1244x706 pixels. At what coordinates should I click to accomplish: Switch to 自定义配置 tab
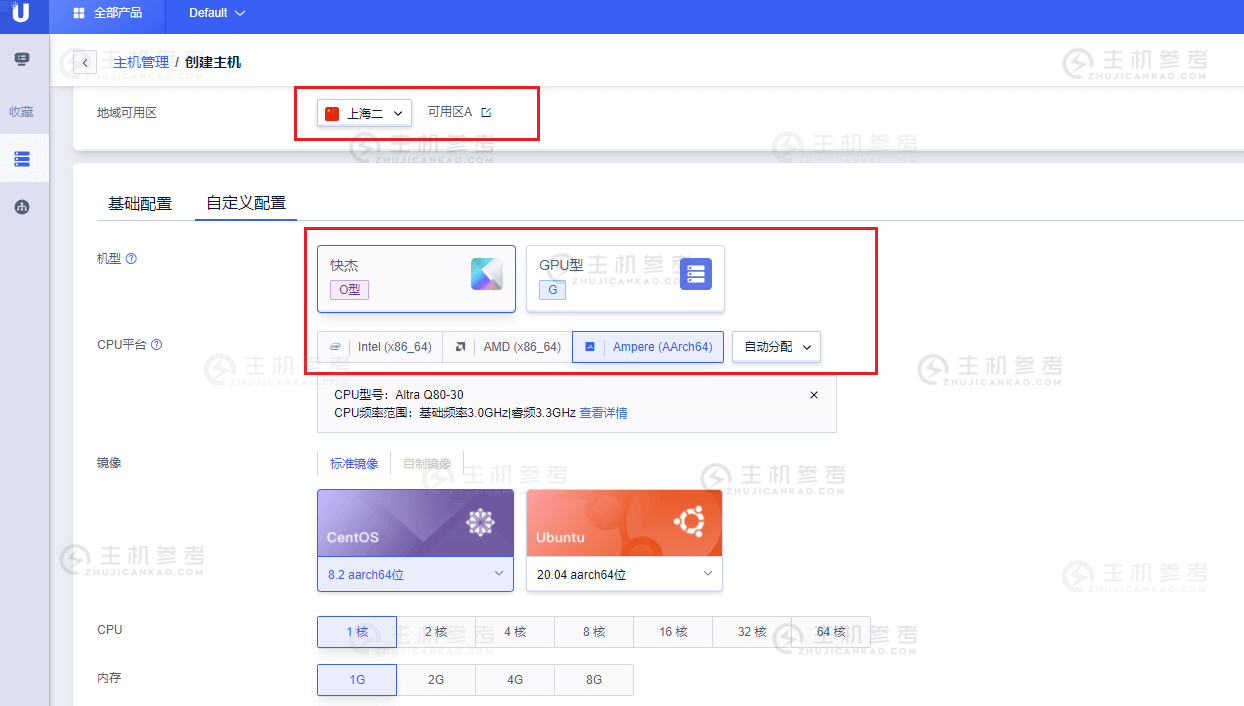[246, 203]
